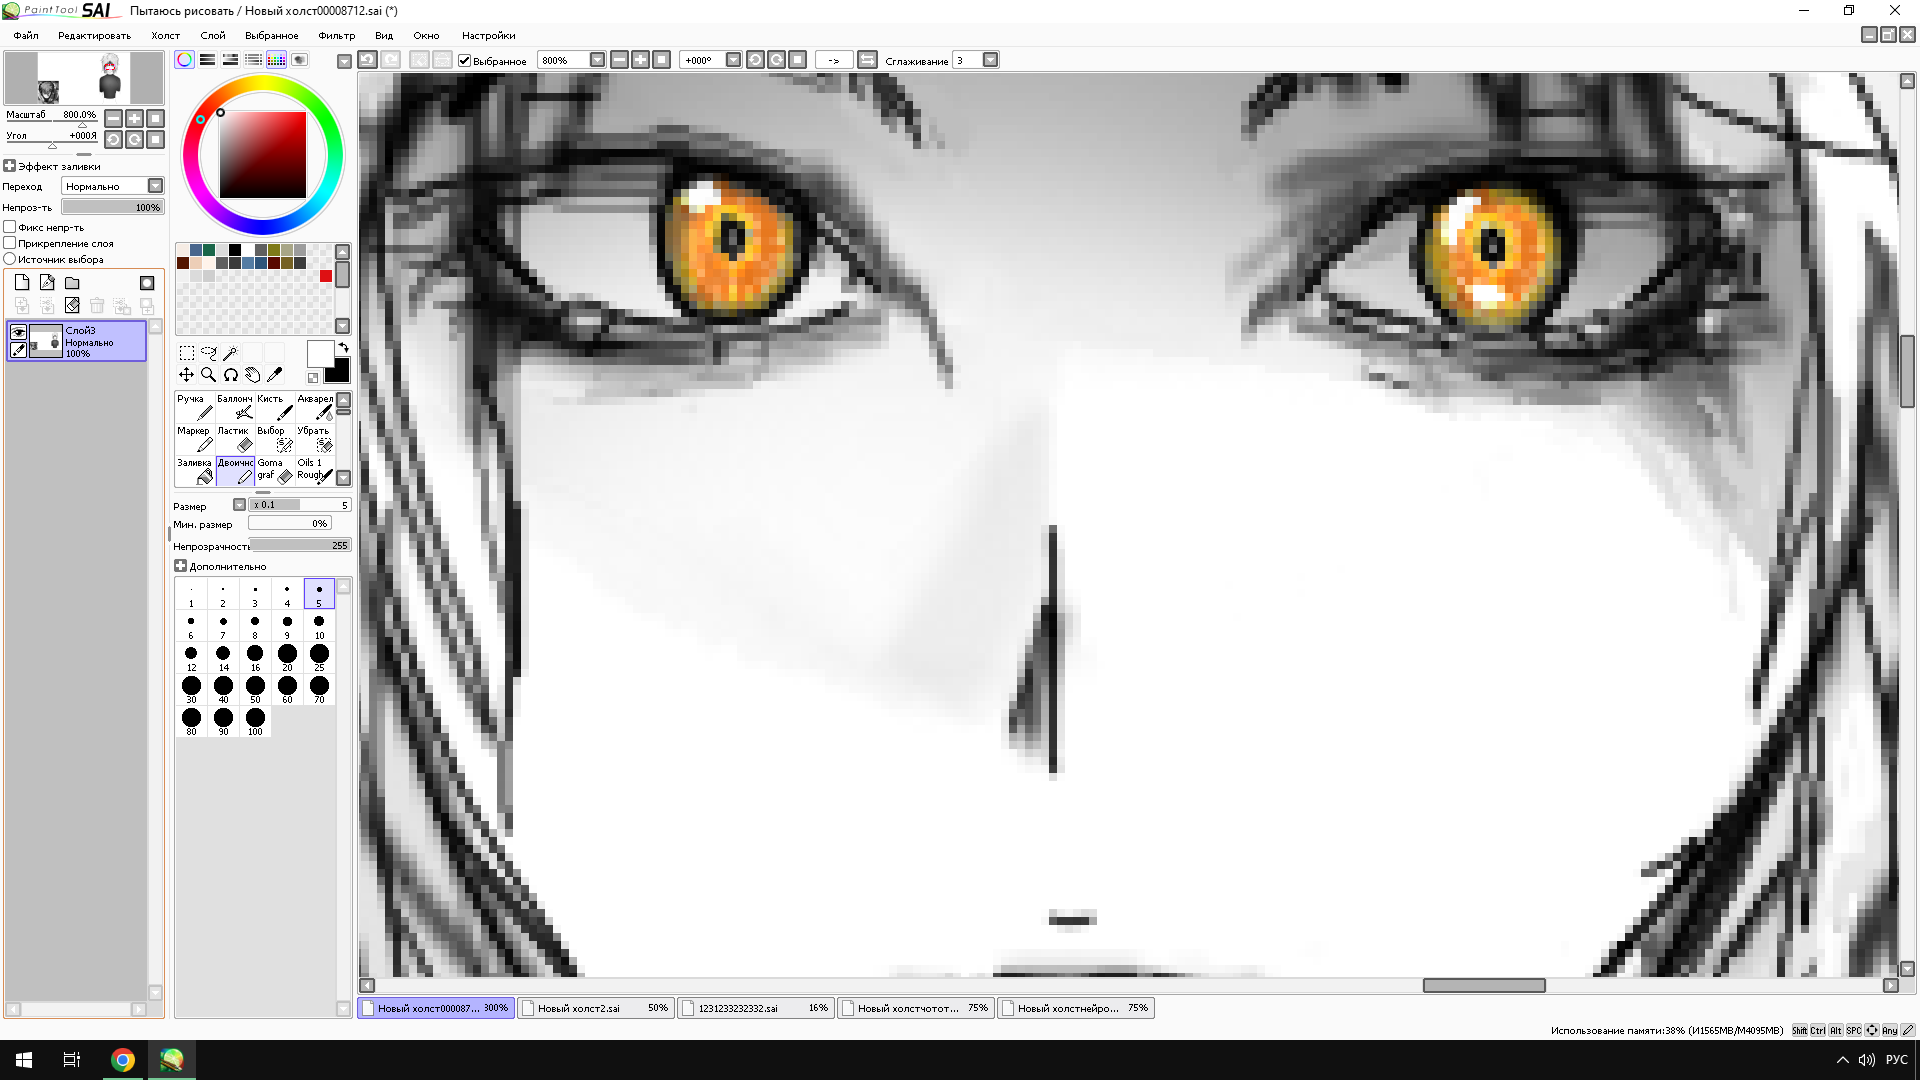This screenshot has width=1920, height=1080.
Task: Pick the Eyedropper color picker tool
Action: point(275,375)
